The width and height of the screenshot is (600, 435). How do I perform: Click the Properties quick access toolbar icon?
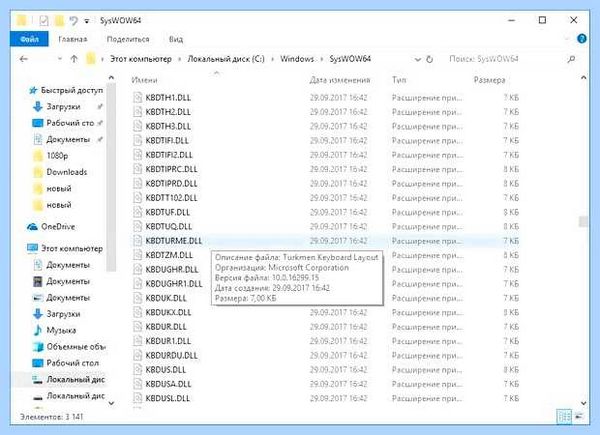coord(44,20)
